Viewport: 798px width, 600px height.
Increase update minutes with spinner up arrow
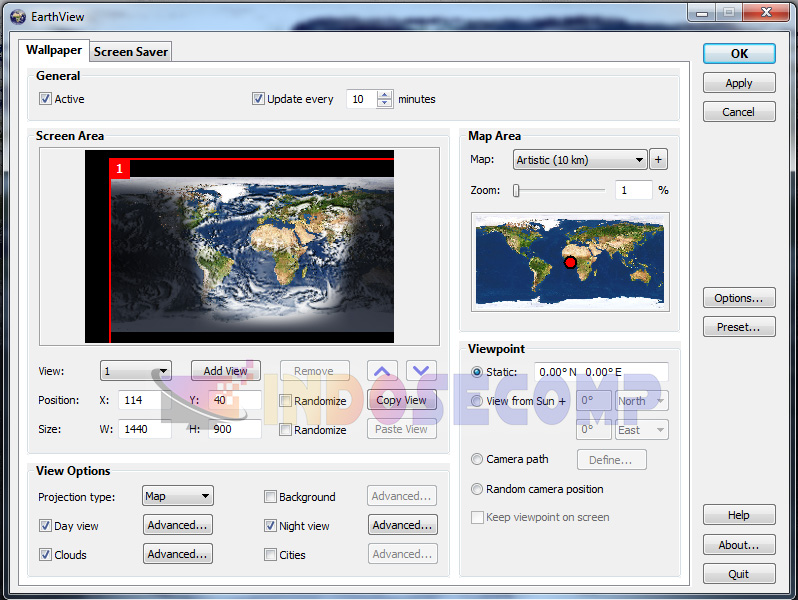(385, 94)
